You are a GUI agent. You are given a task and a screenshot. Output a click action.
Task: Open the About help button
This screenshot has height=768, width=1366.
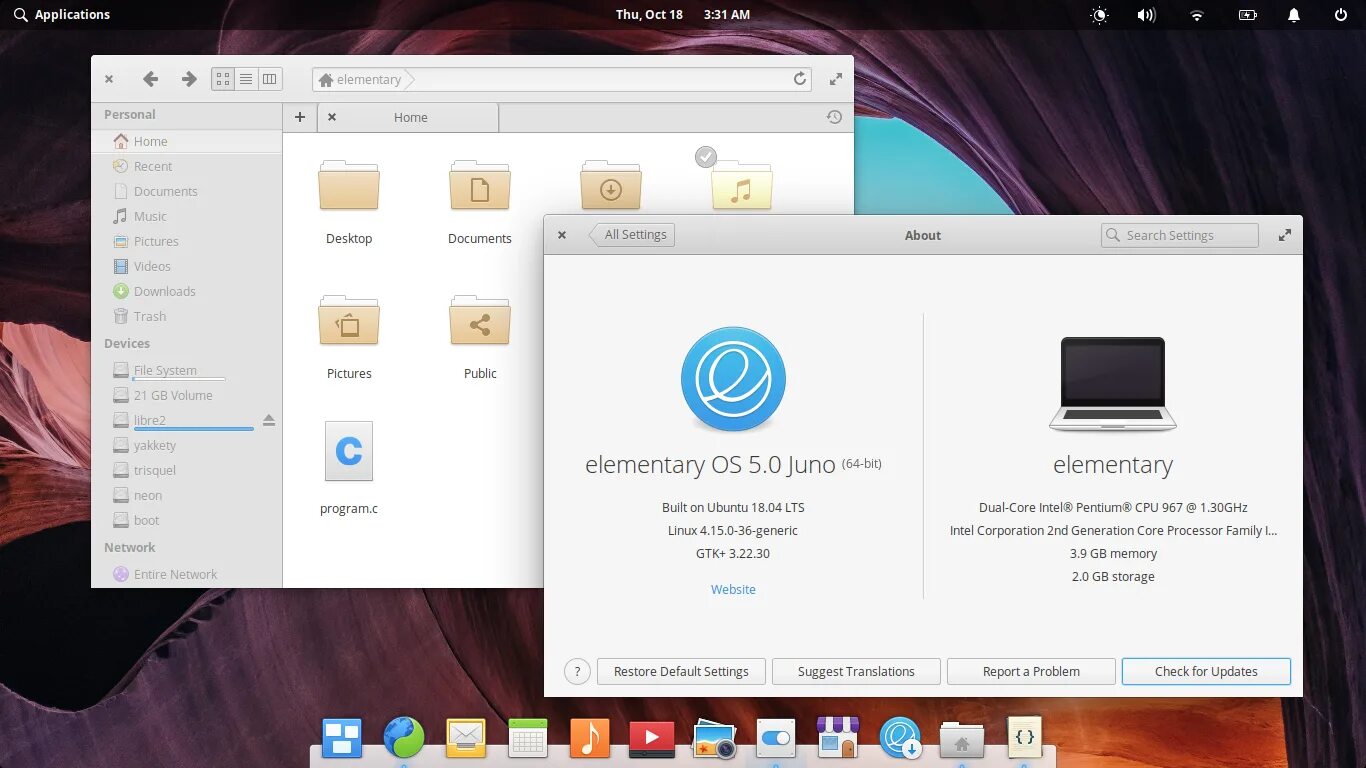click(577, 671)
